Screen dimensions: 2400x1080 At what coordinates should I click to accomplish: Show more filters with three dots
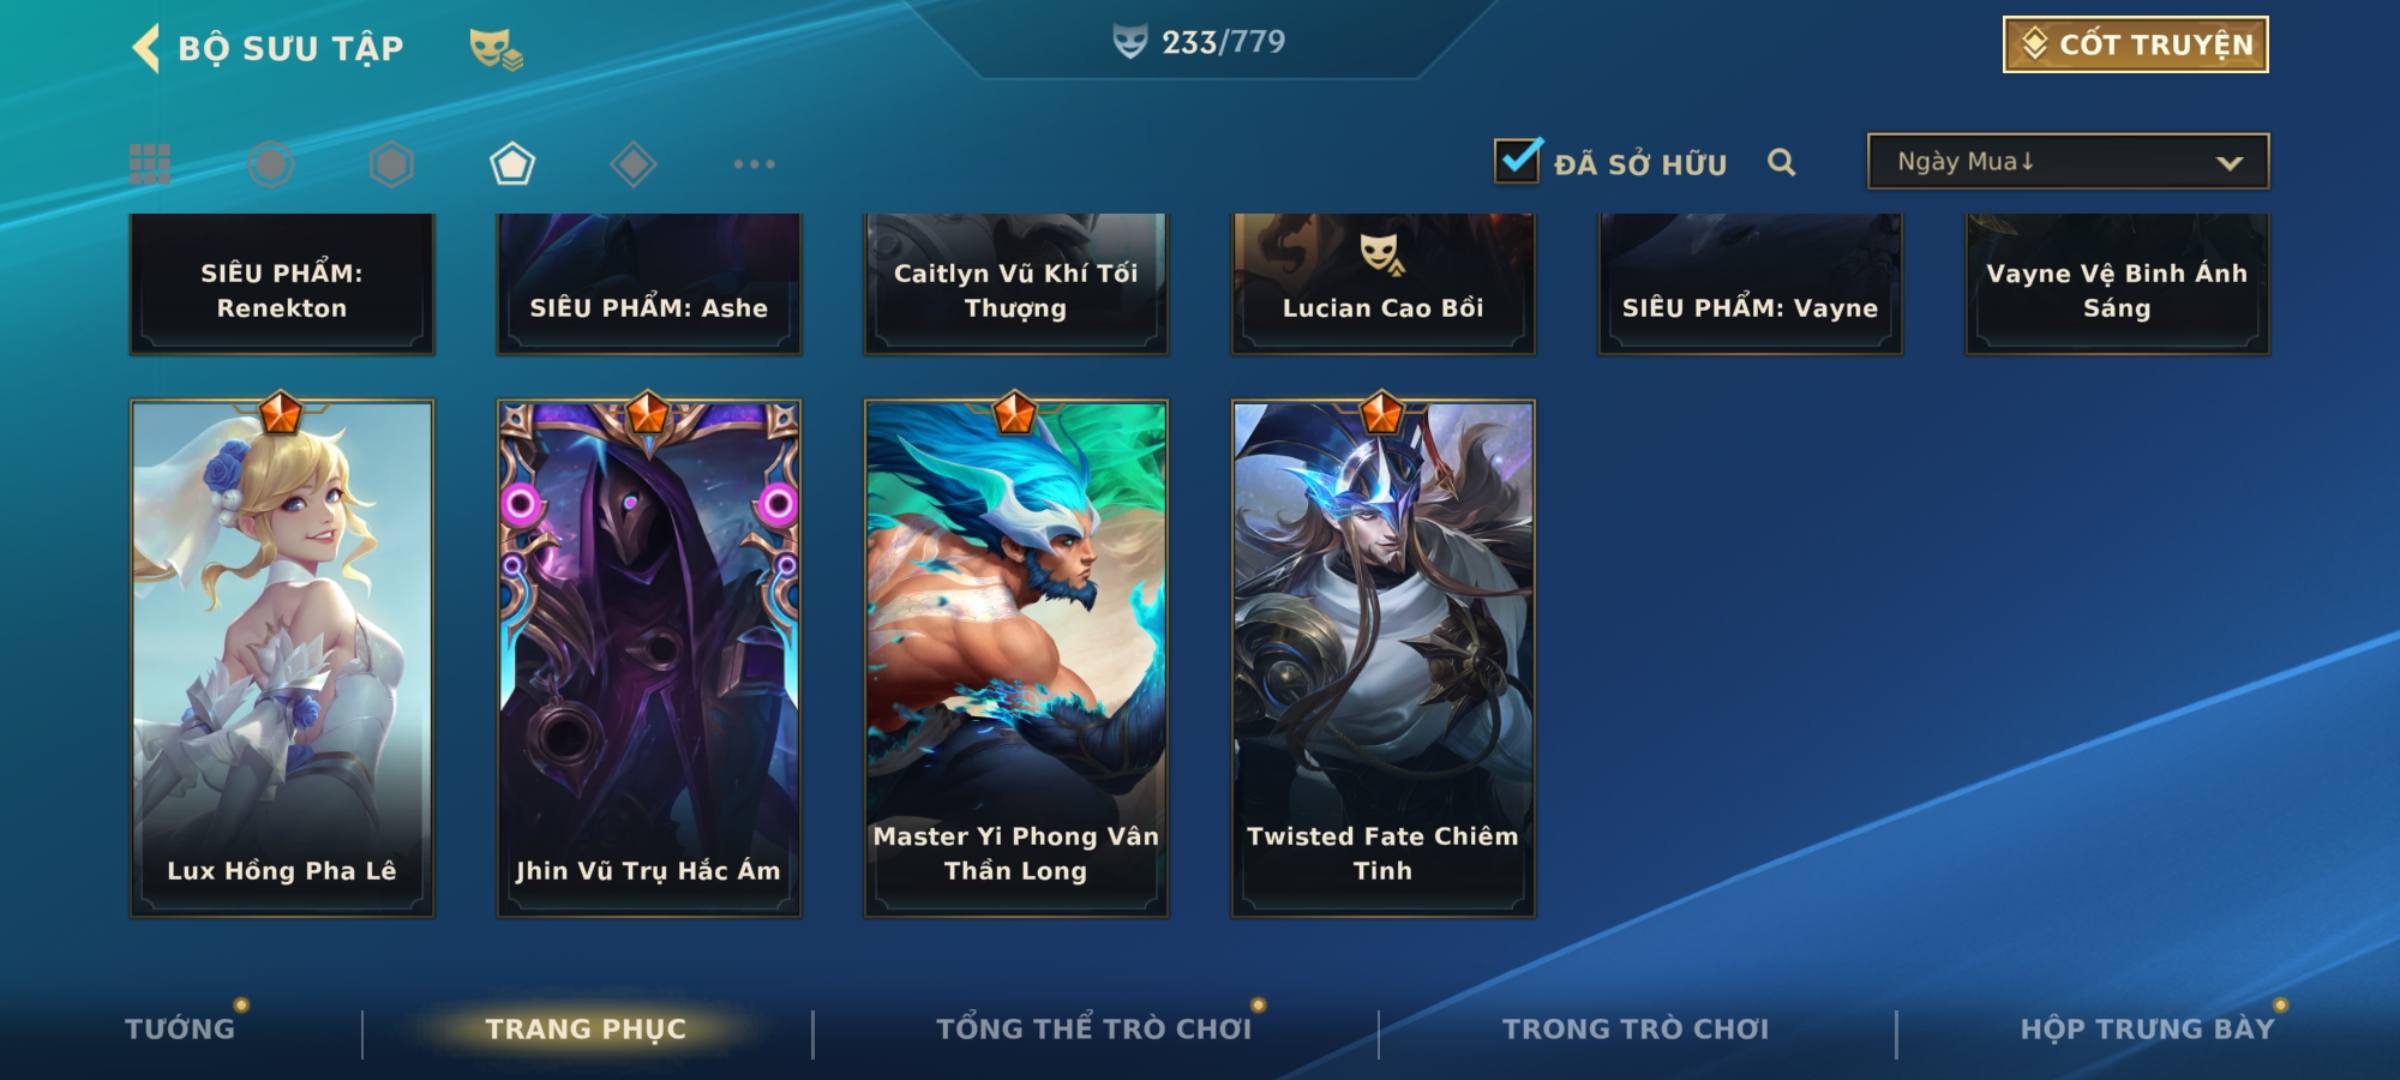(x=754, y=164)
